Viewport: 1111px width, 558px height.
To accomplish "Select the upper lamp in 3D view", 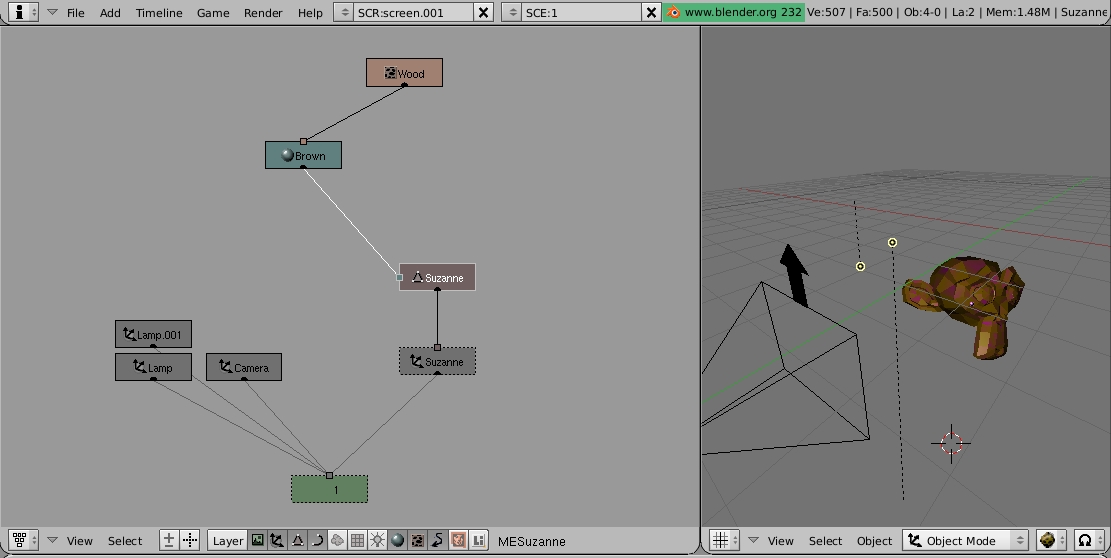I will (x=892, y=243).
